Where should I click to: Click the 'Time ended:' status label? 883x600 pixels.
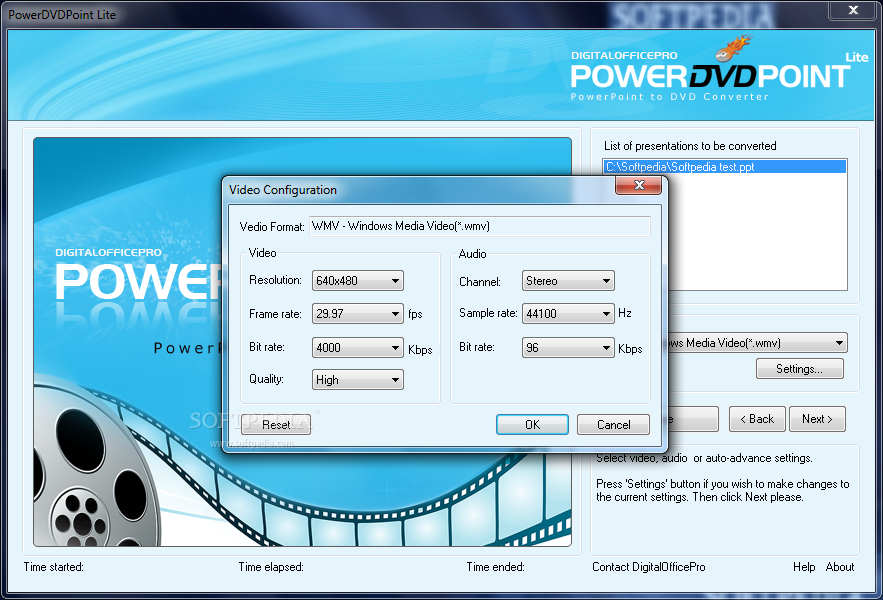click(495, 567)
